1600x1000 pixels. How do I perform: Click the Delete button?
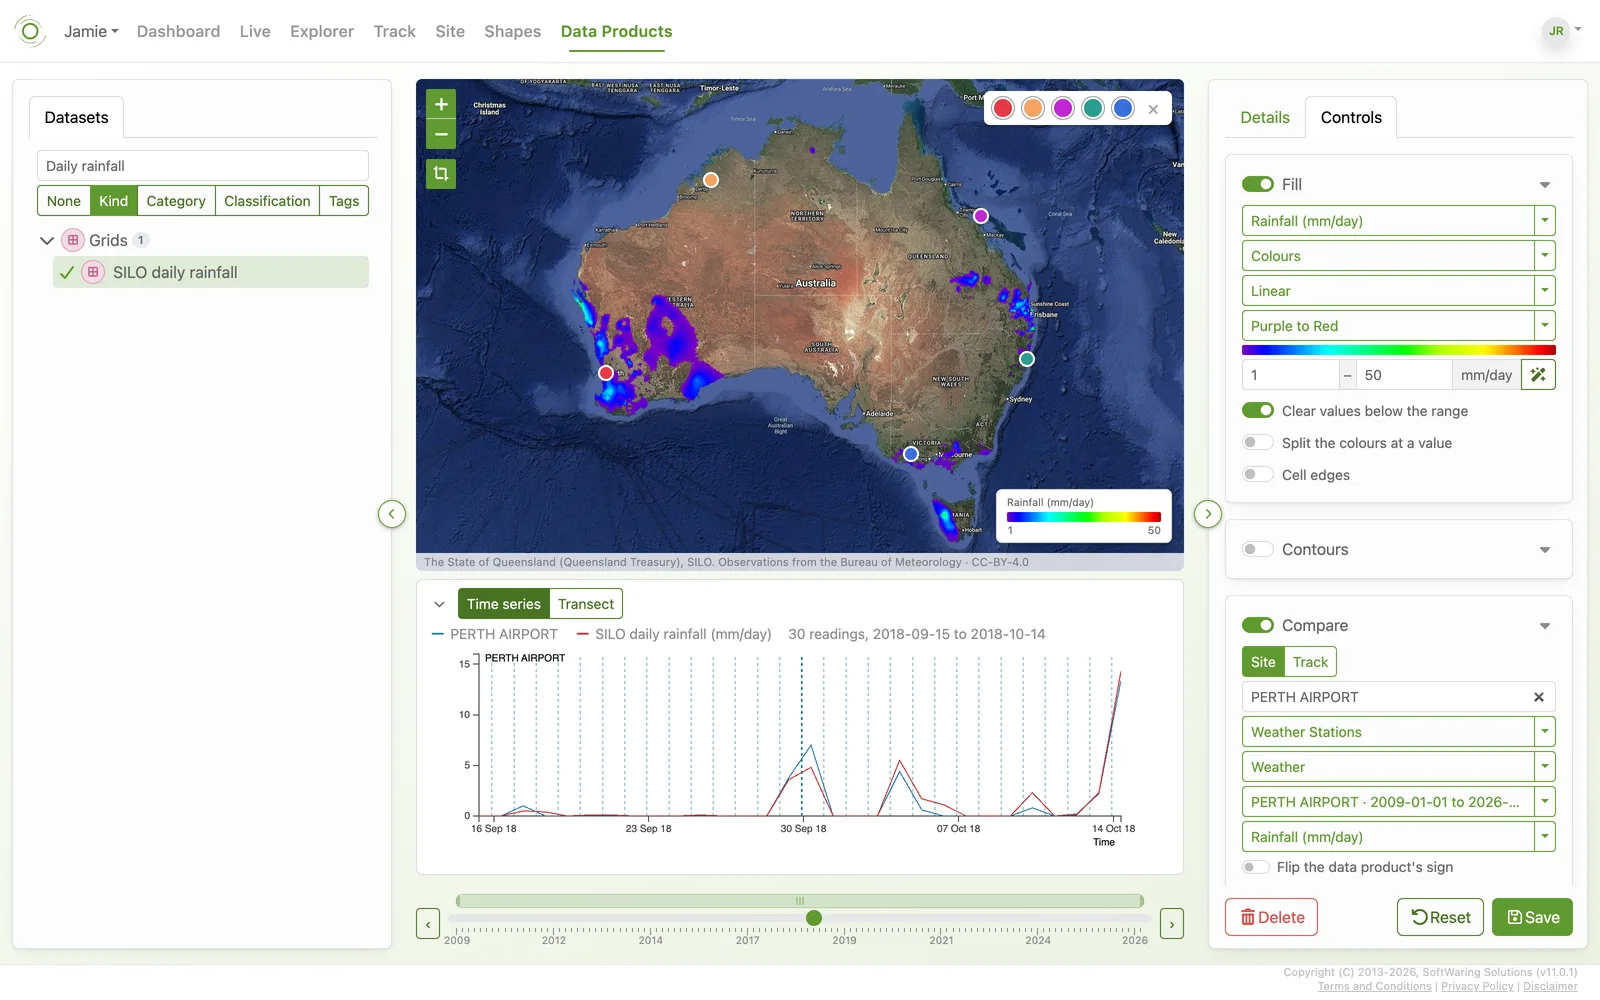point(1271,917)
